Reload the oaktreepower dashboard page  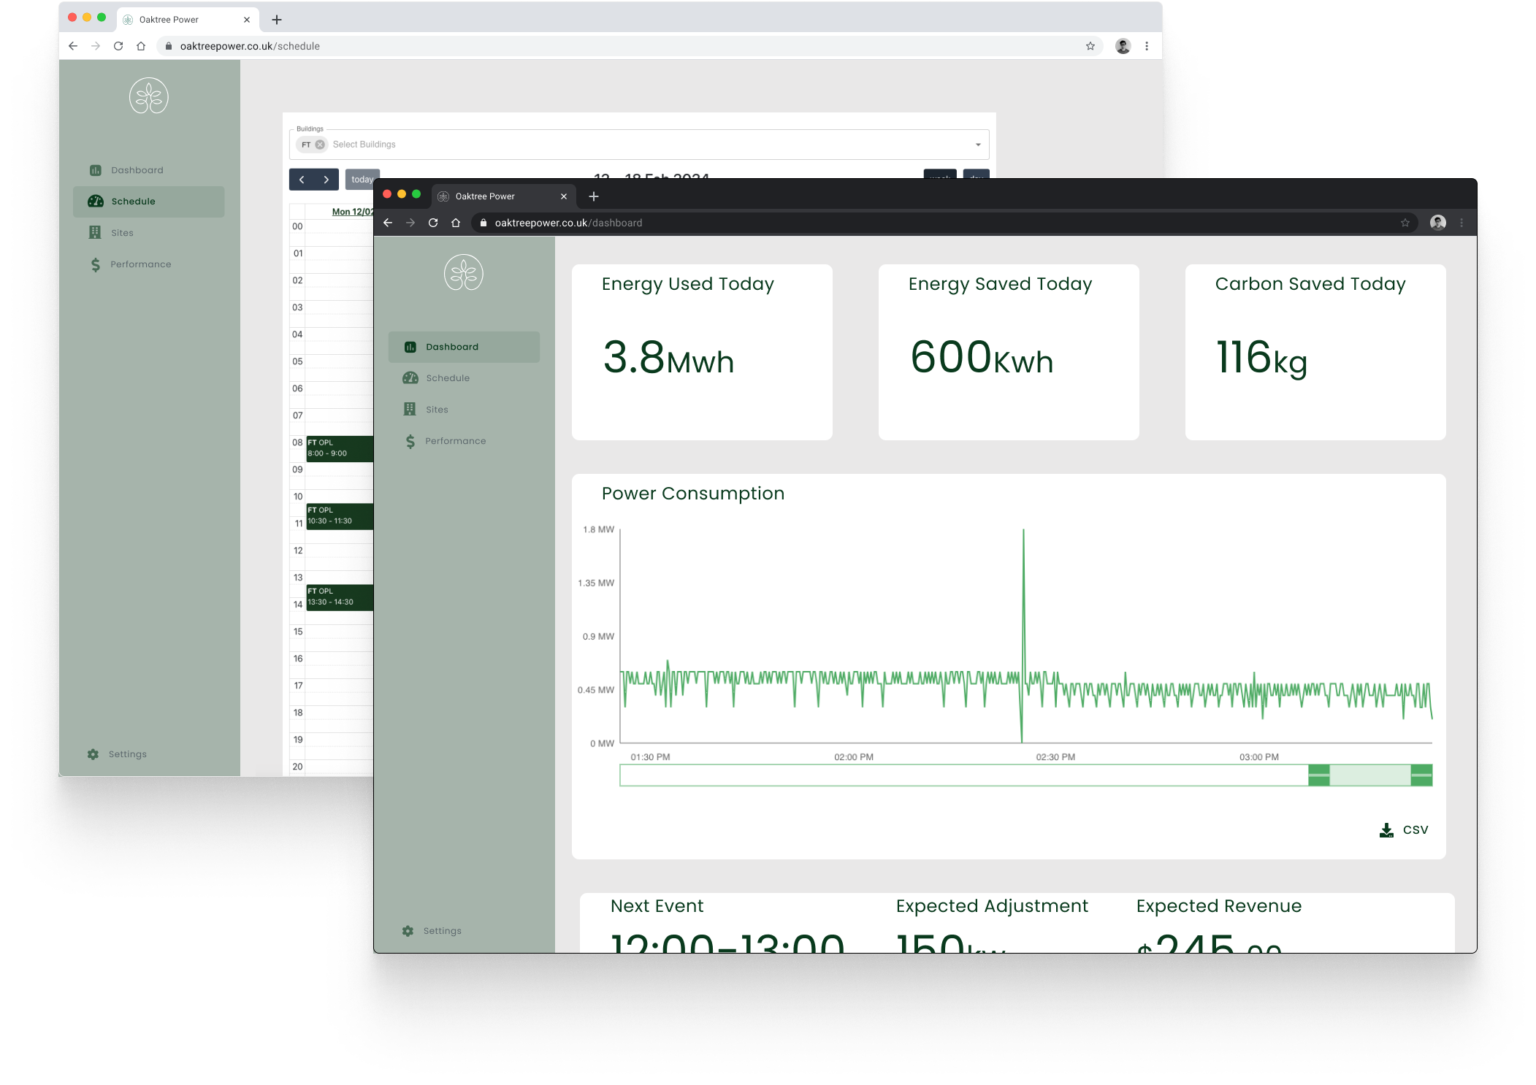tap(433, 223)
